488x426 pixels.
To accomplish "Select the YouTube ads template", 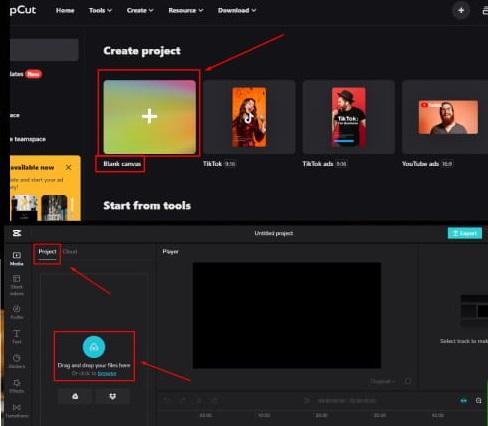I will coord(445,117).
